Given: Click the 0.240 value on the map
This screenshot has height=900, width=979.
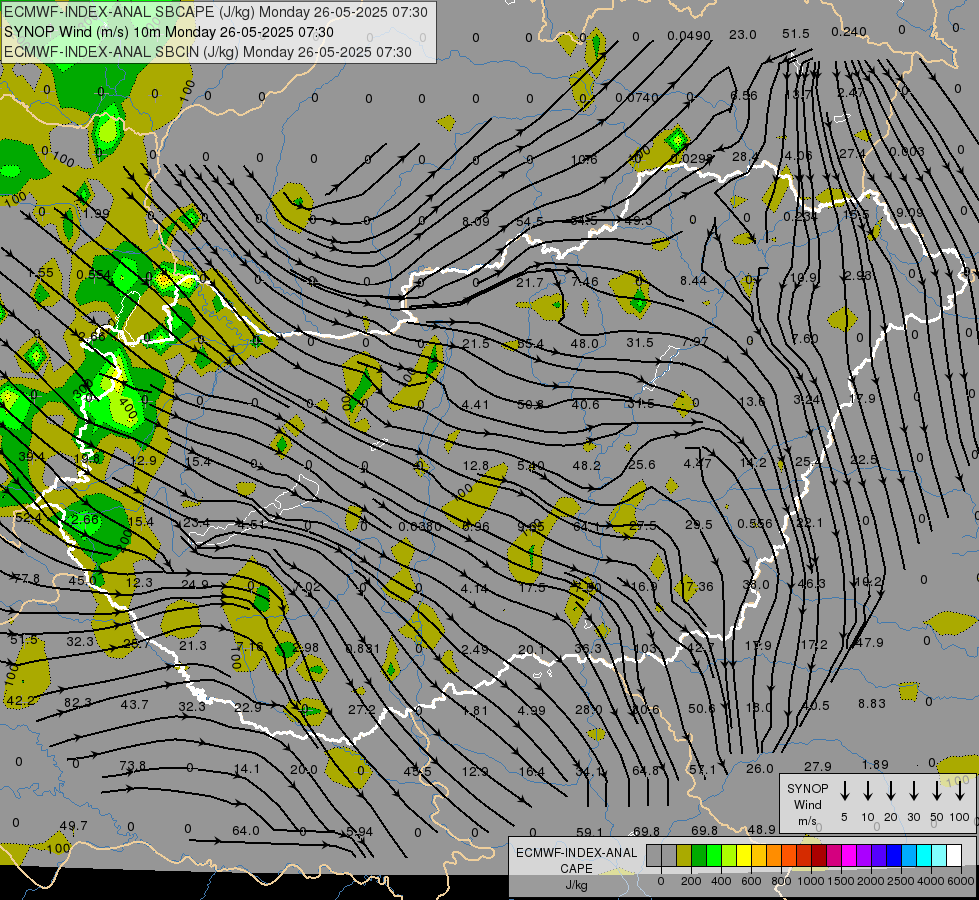Looking at the screenshot, I should pos(849,32).
